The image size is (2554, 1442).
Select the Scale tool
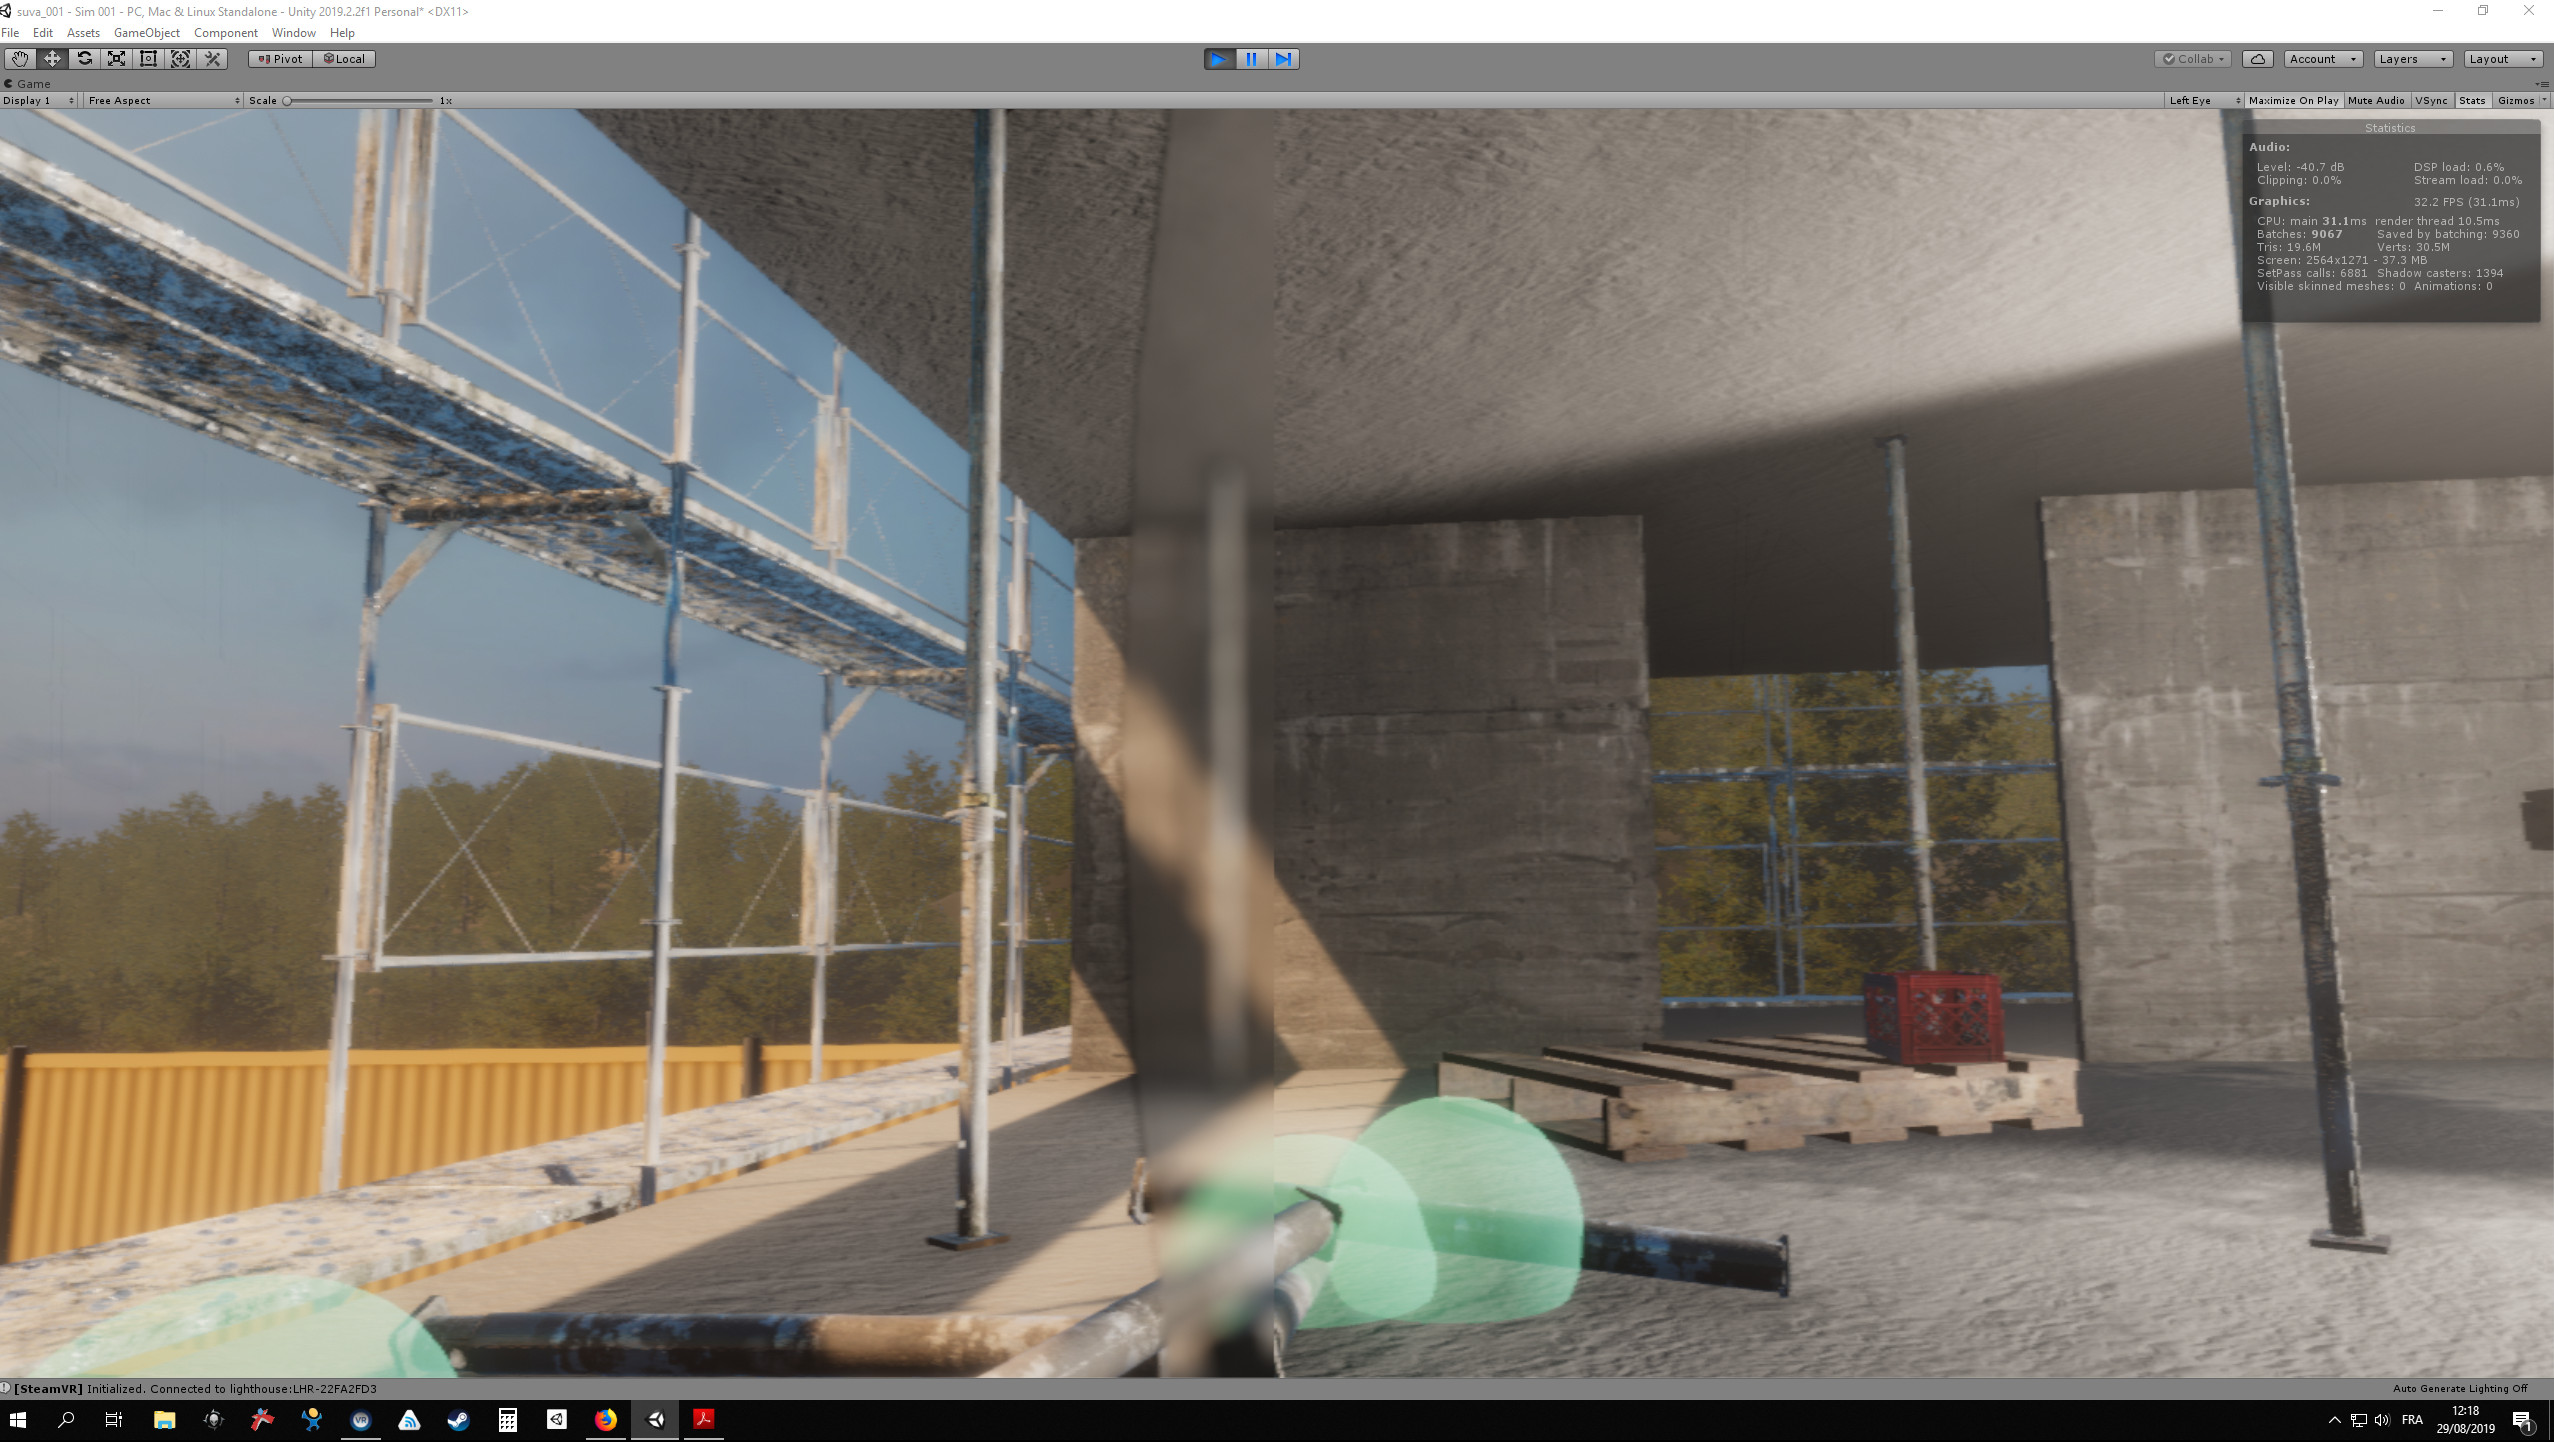(116, 58)
